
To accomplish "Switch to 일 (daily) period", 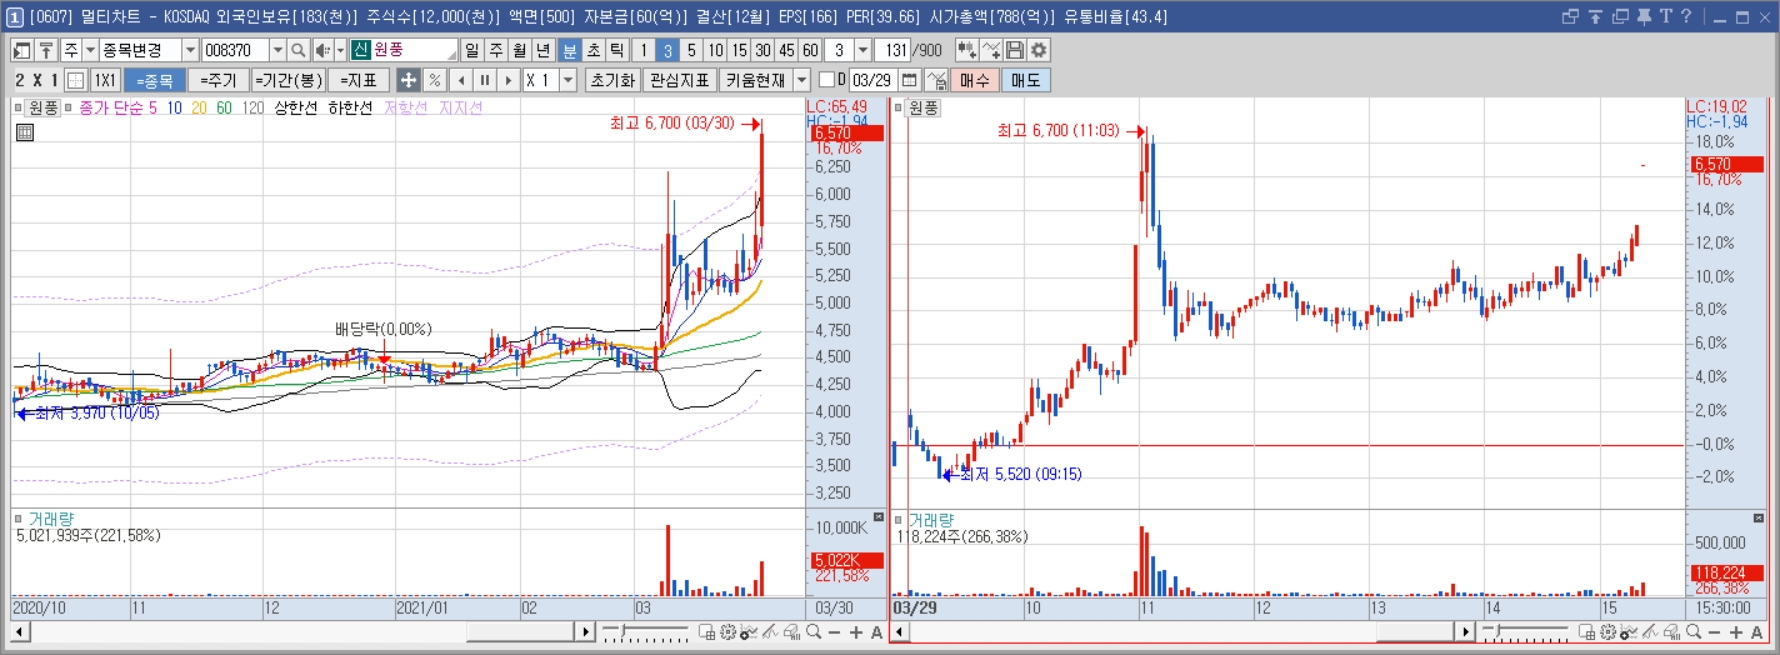I will coord(472,50).
